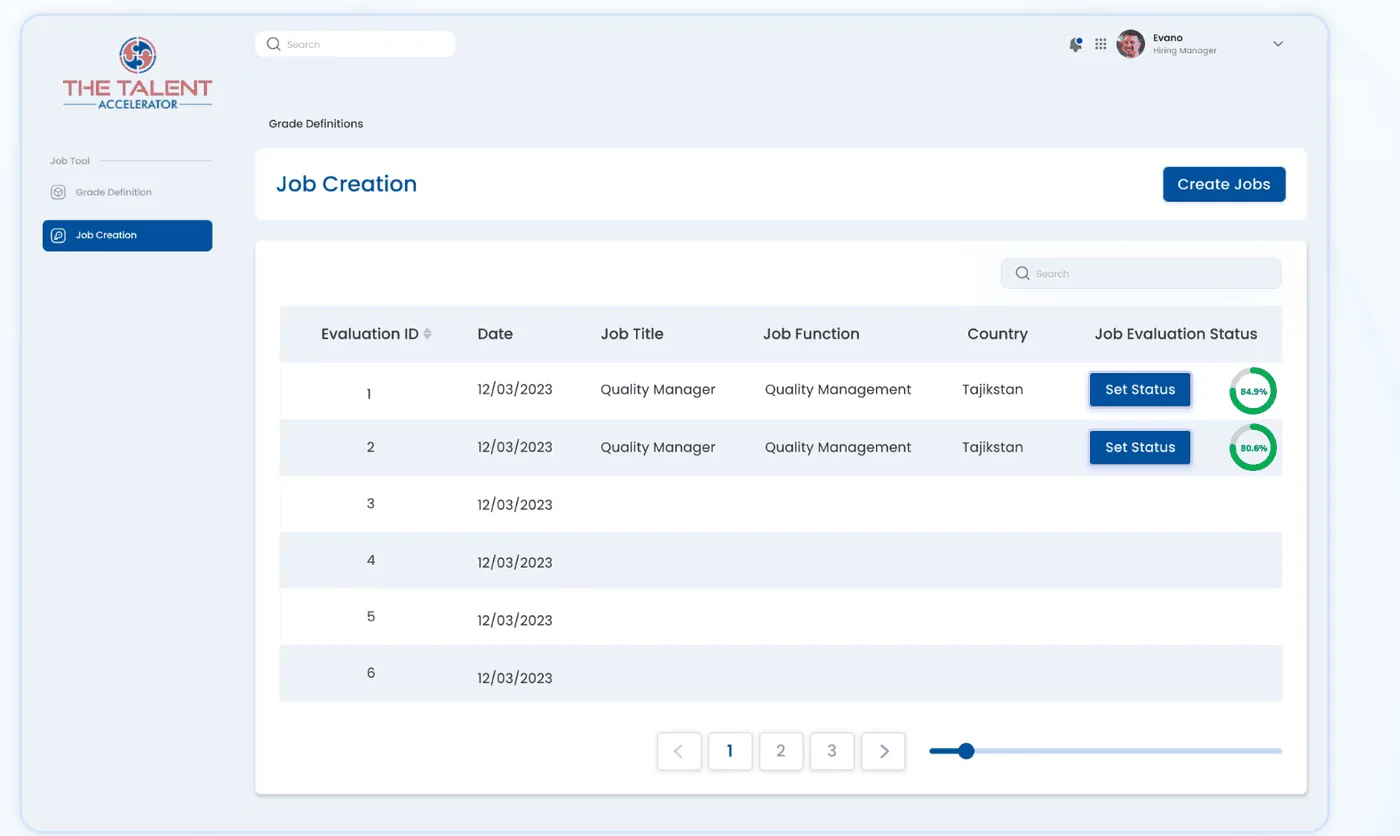This screenshot has width=1400, height=836.
Task: Click the Job Evaluation Status column header
Action: tap(1176, 334)
